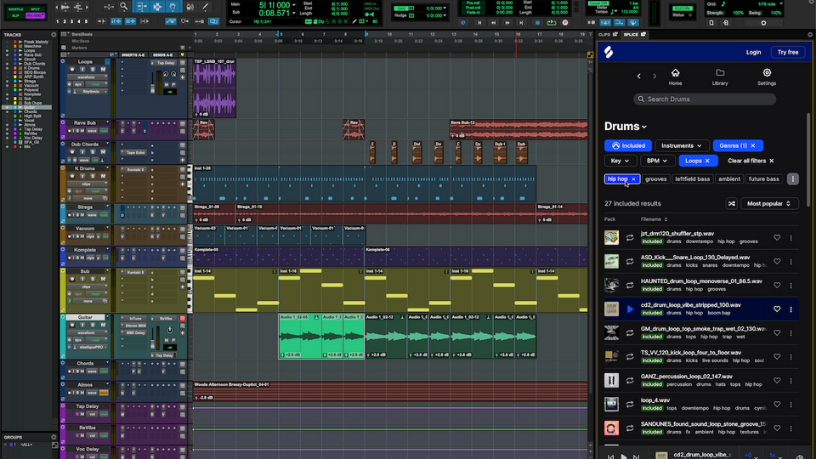Click the transport Record button
This screenshot has width=816, height=459.
tap(566, 23)
